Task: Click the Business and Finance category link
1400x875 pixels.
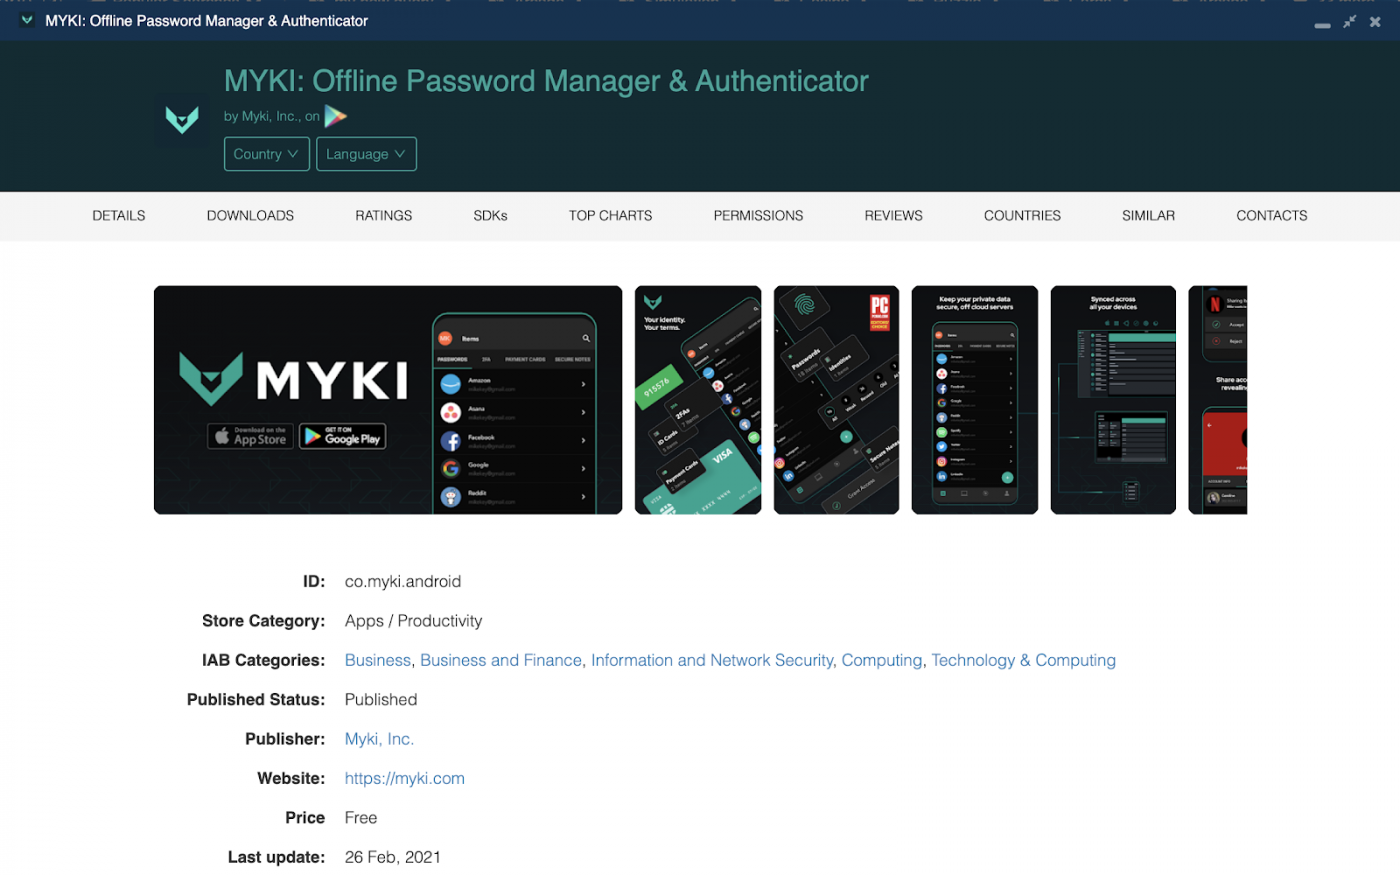Action: point(501,660)
